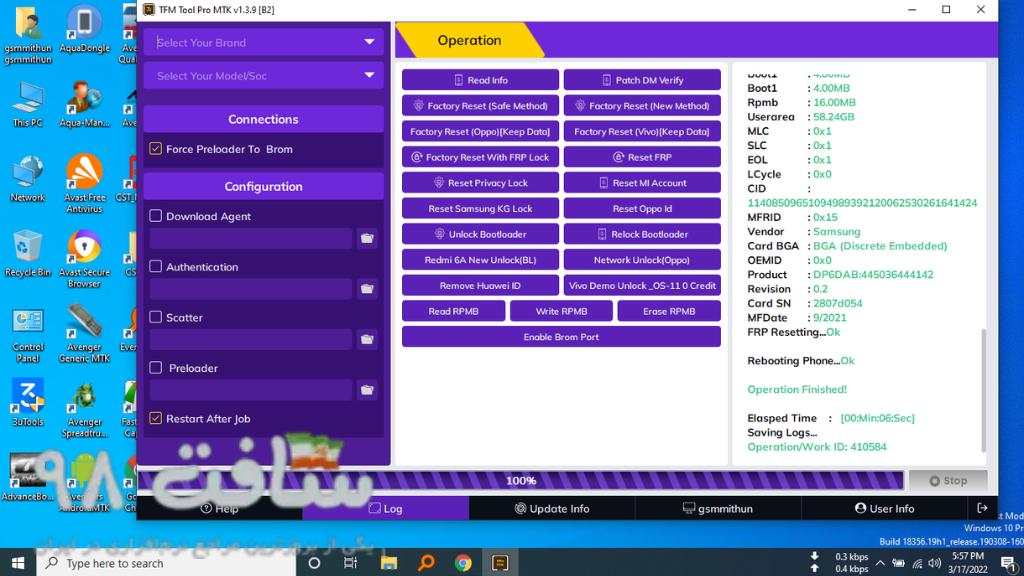Click Reset Samsung KG Lock button
This screenshot has width=1024, height=576.
click(480, 208)
